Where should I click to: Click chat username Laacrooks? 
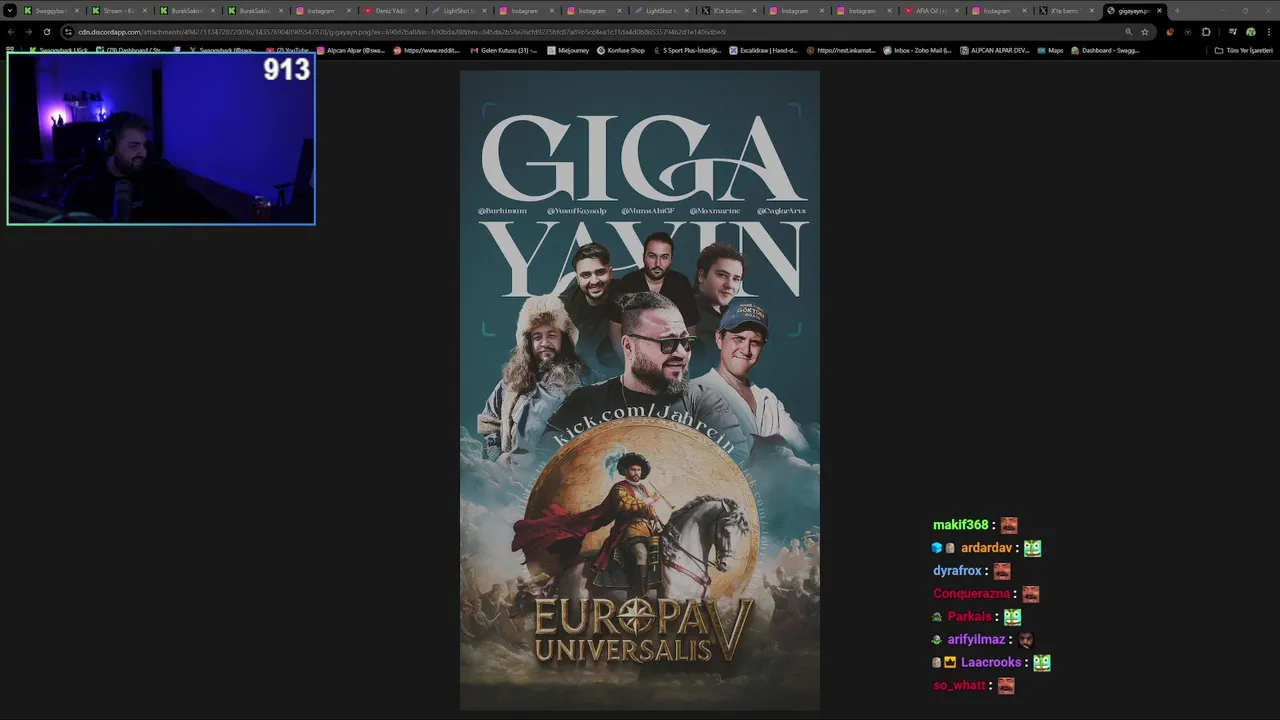coord(991,663)
